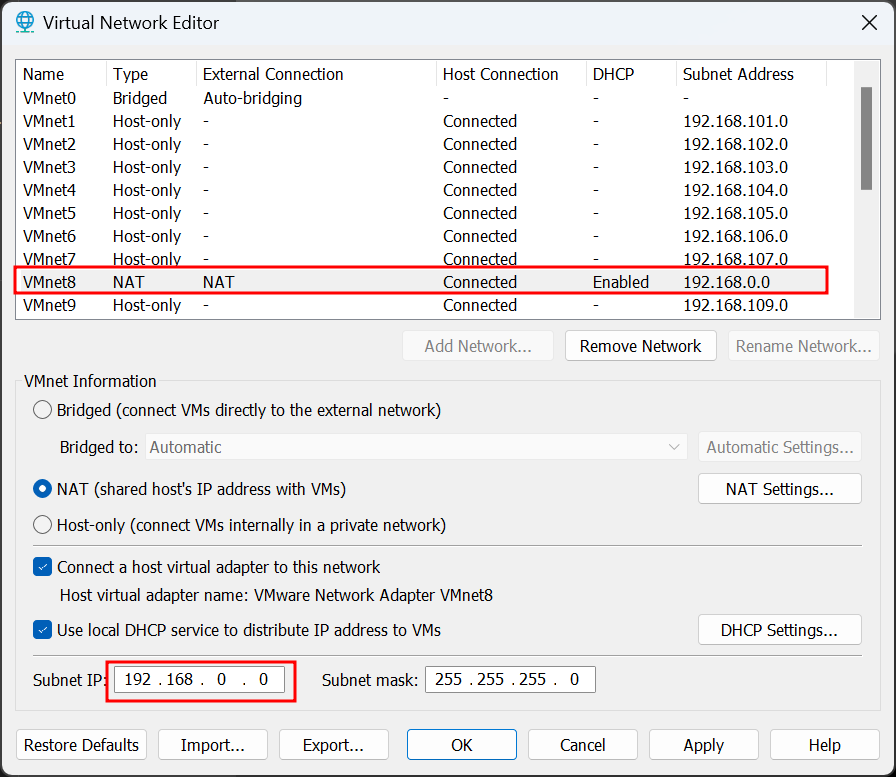
Task: Open Help for the editor
Action: coord(825,745)
